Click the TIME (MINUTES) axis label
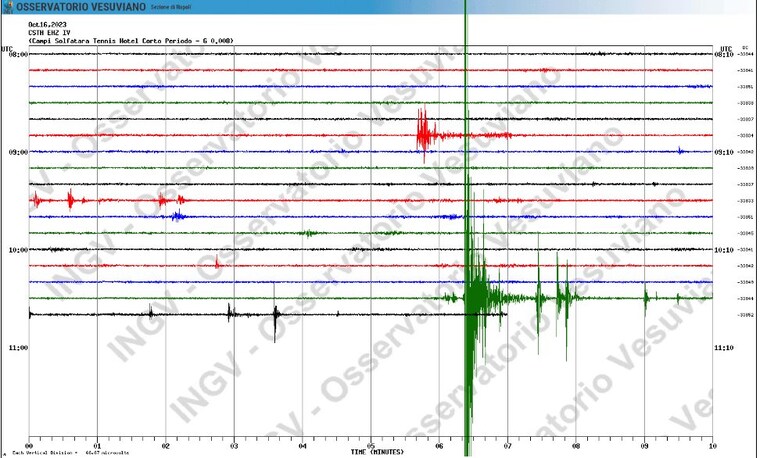767x458 pixels. 377,452
